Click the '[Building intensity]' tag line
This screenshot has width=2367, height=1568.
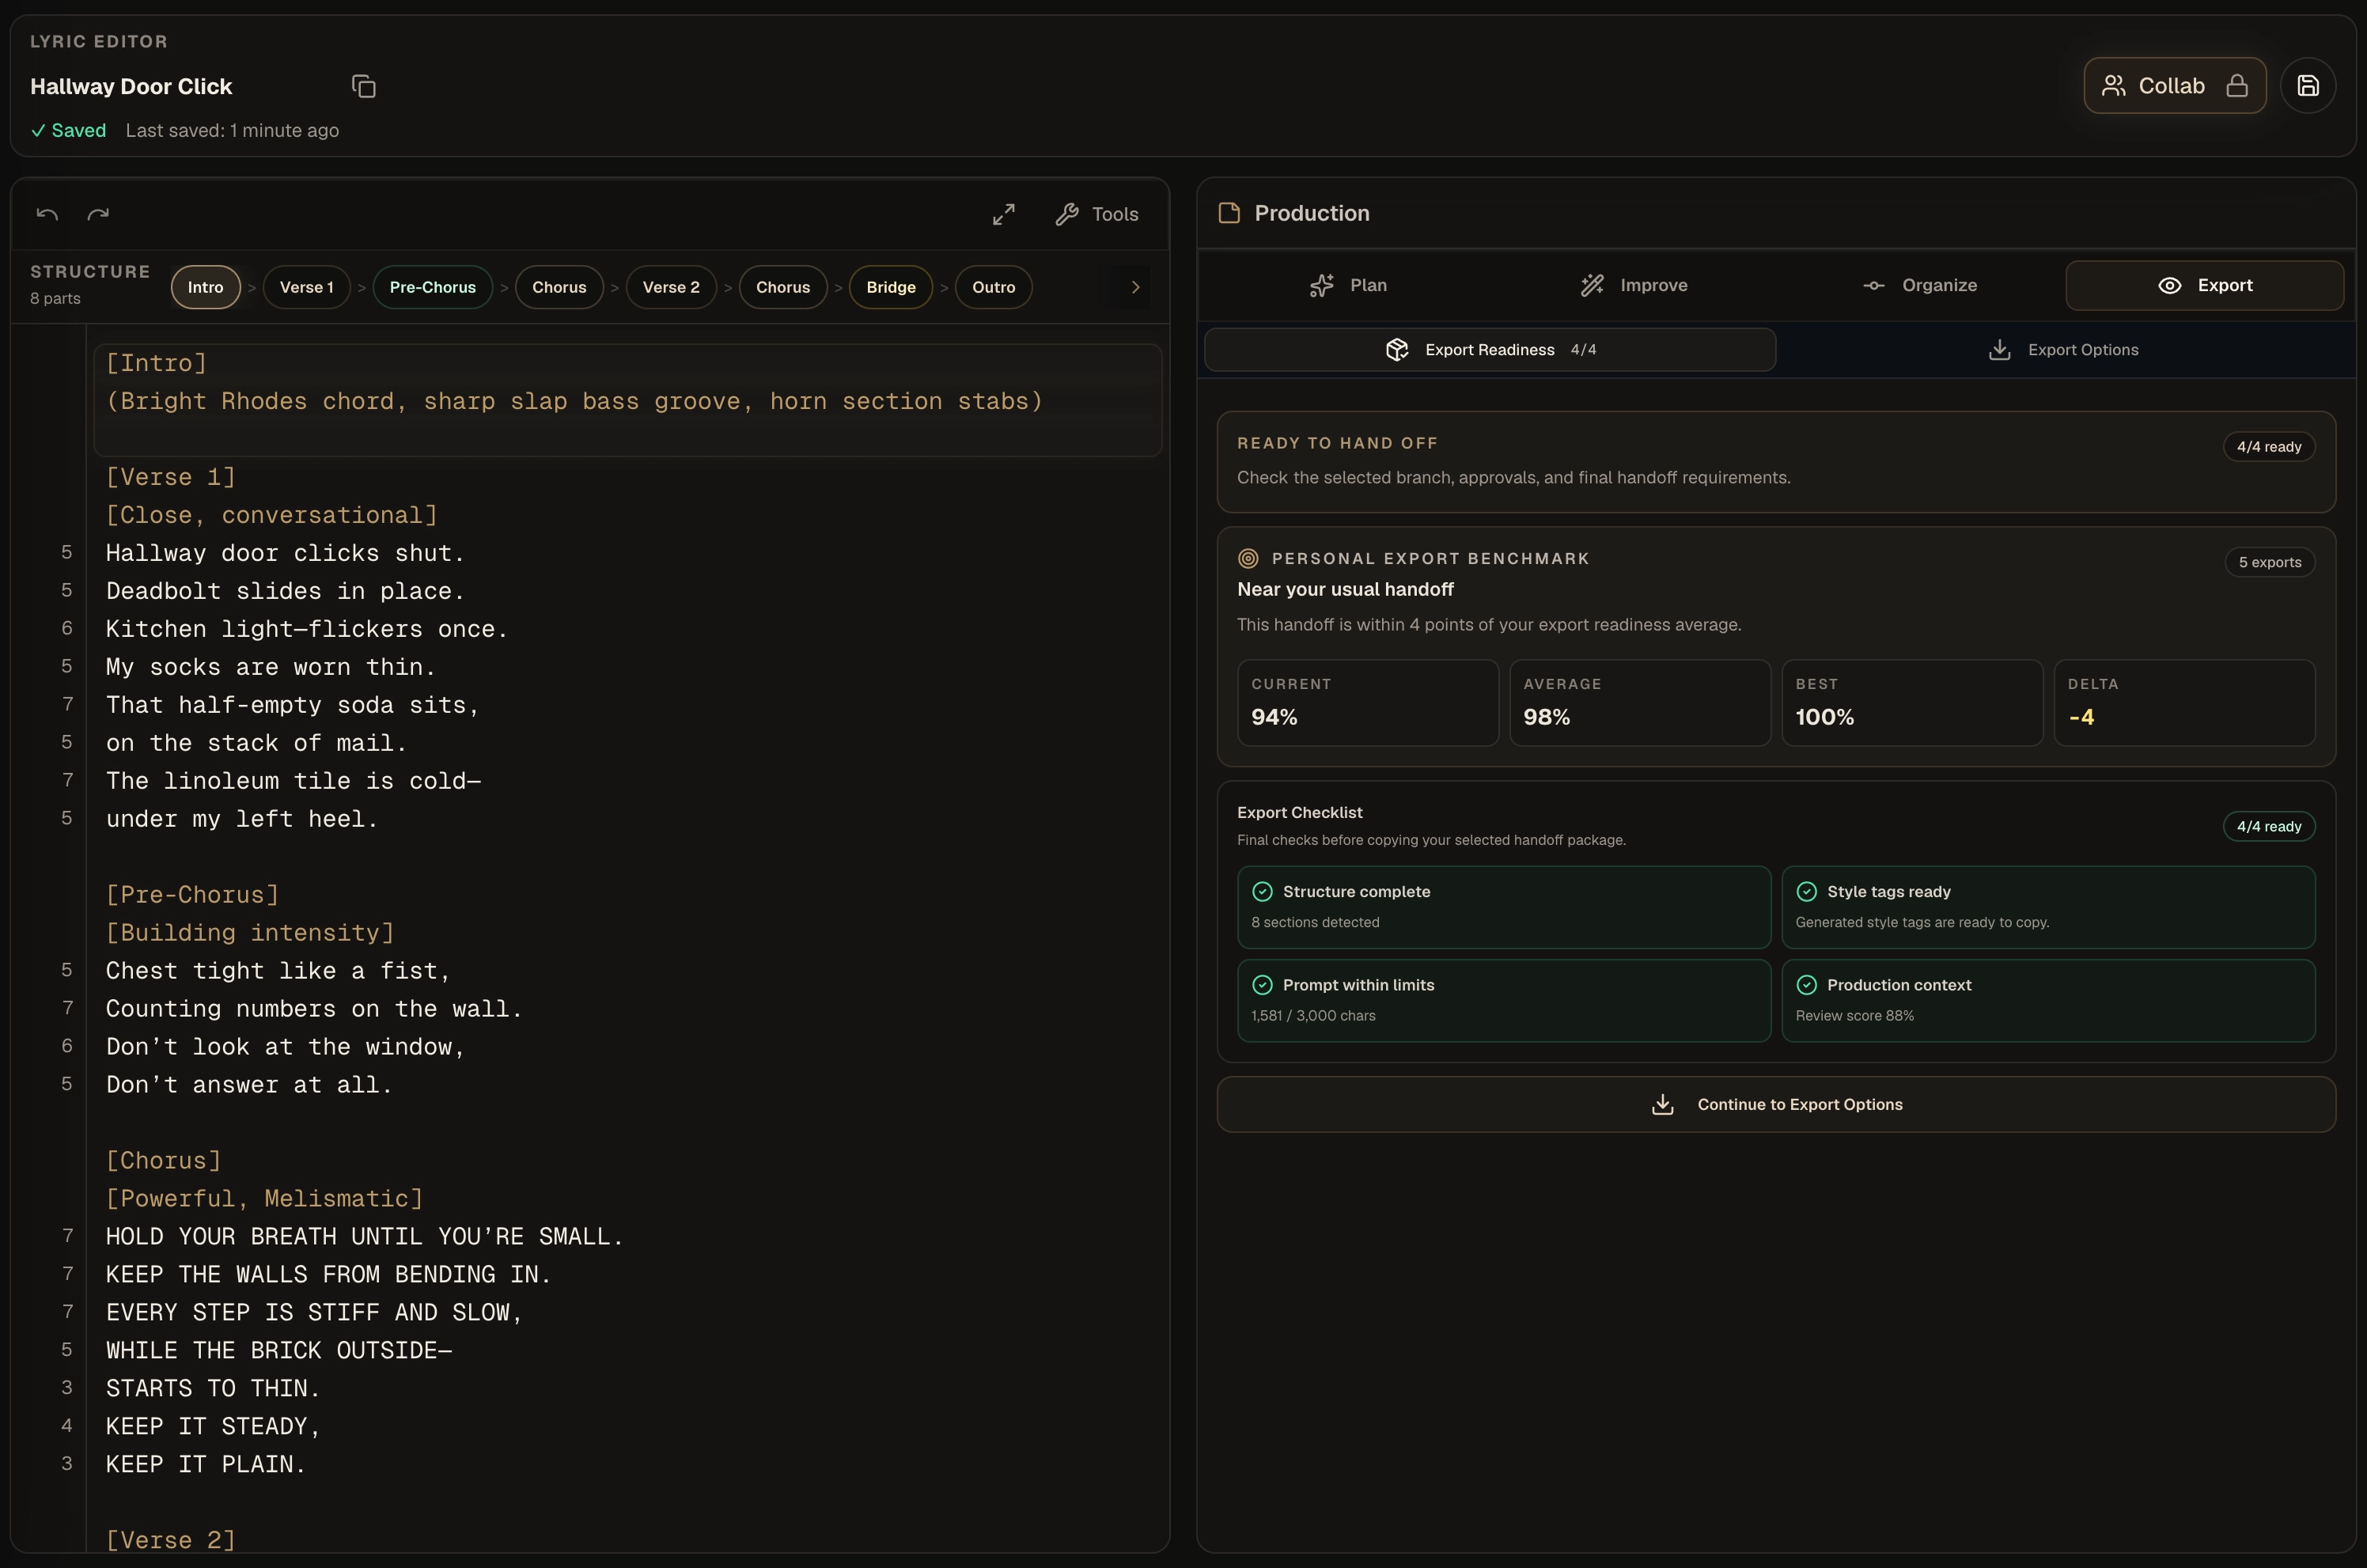point(250,932)
